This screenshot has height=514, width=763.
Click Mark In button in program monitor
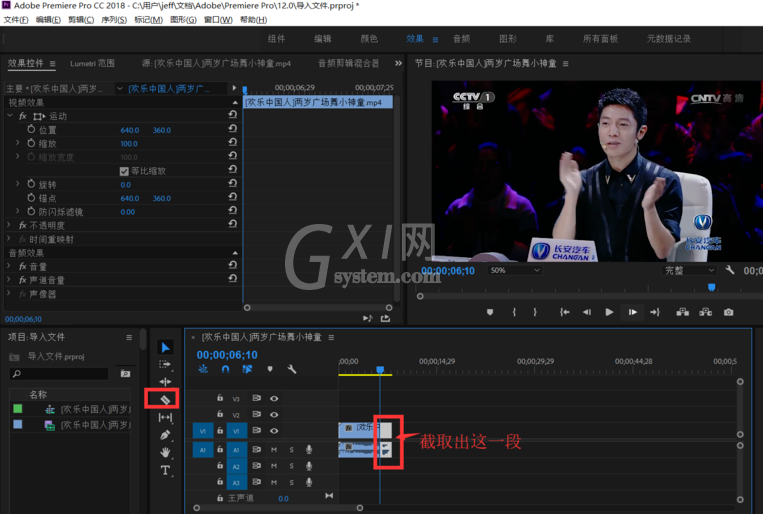coord(514,312)
